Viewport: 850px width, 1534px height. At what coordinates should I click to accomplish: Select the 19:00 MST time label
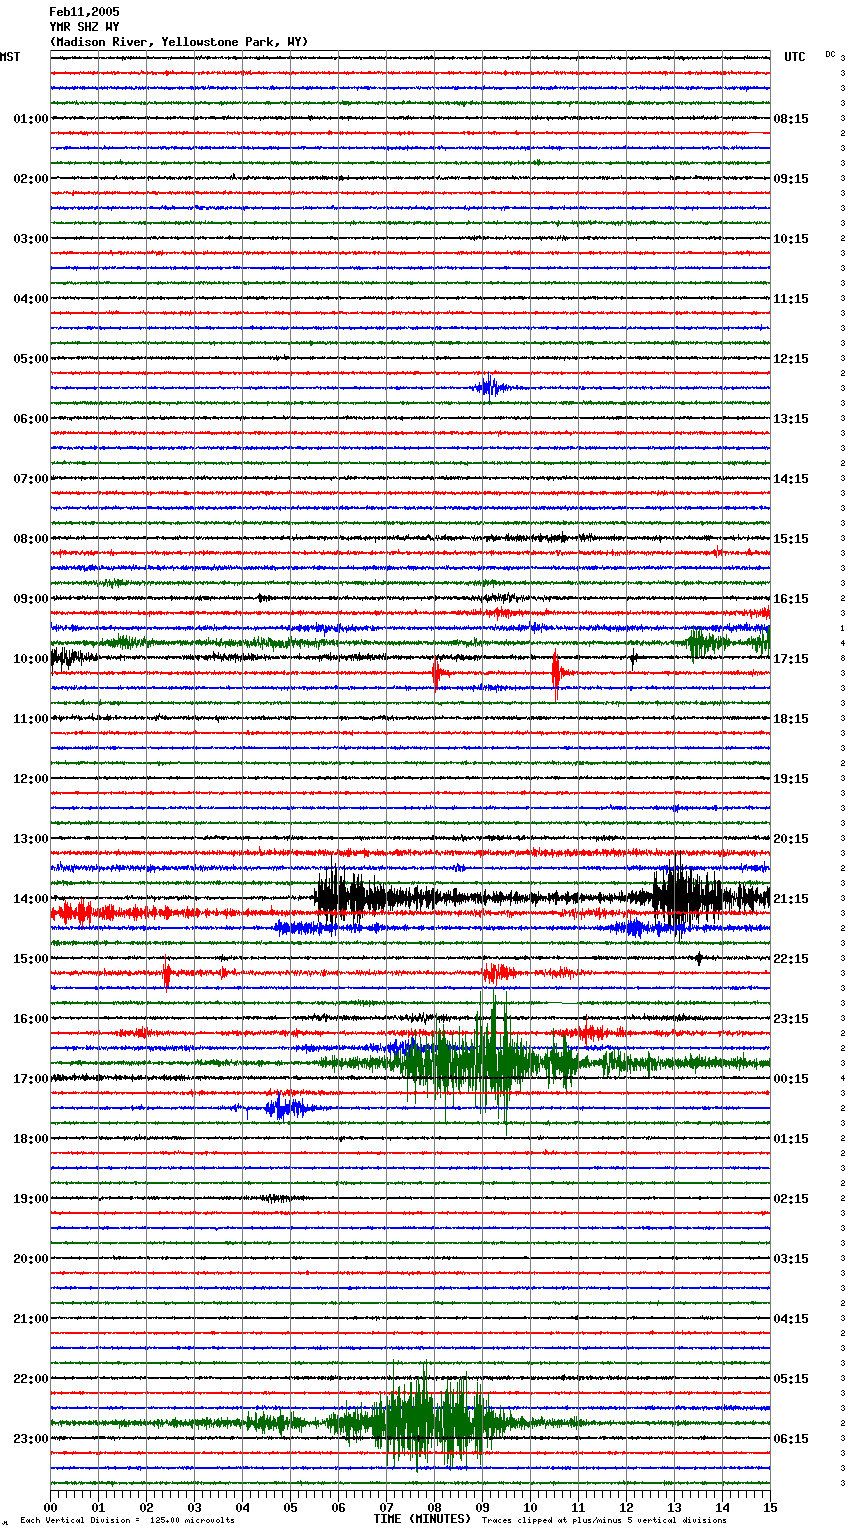point(31,1199)
